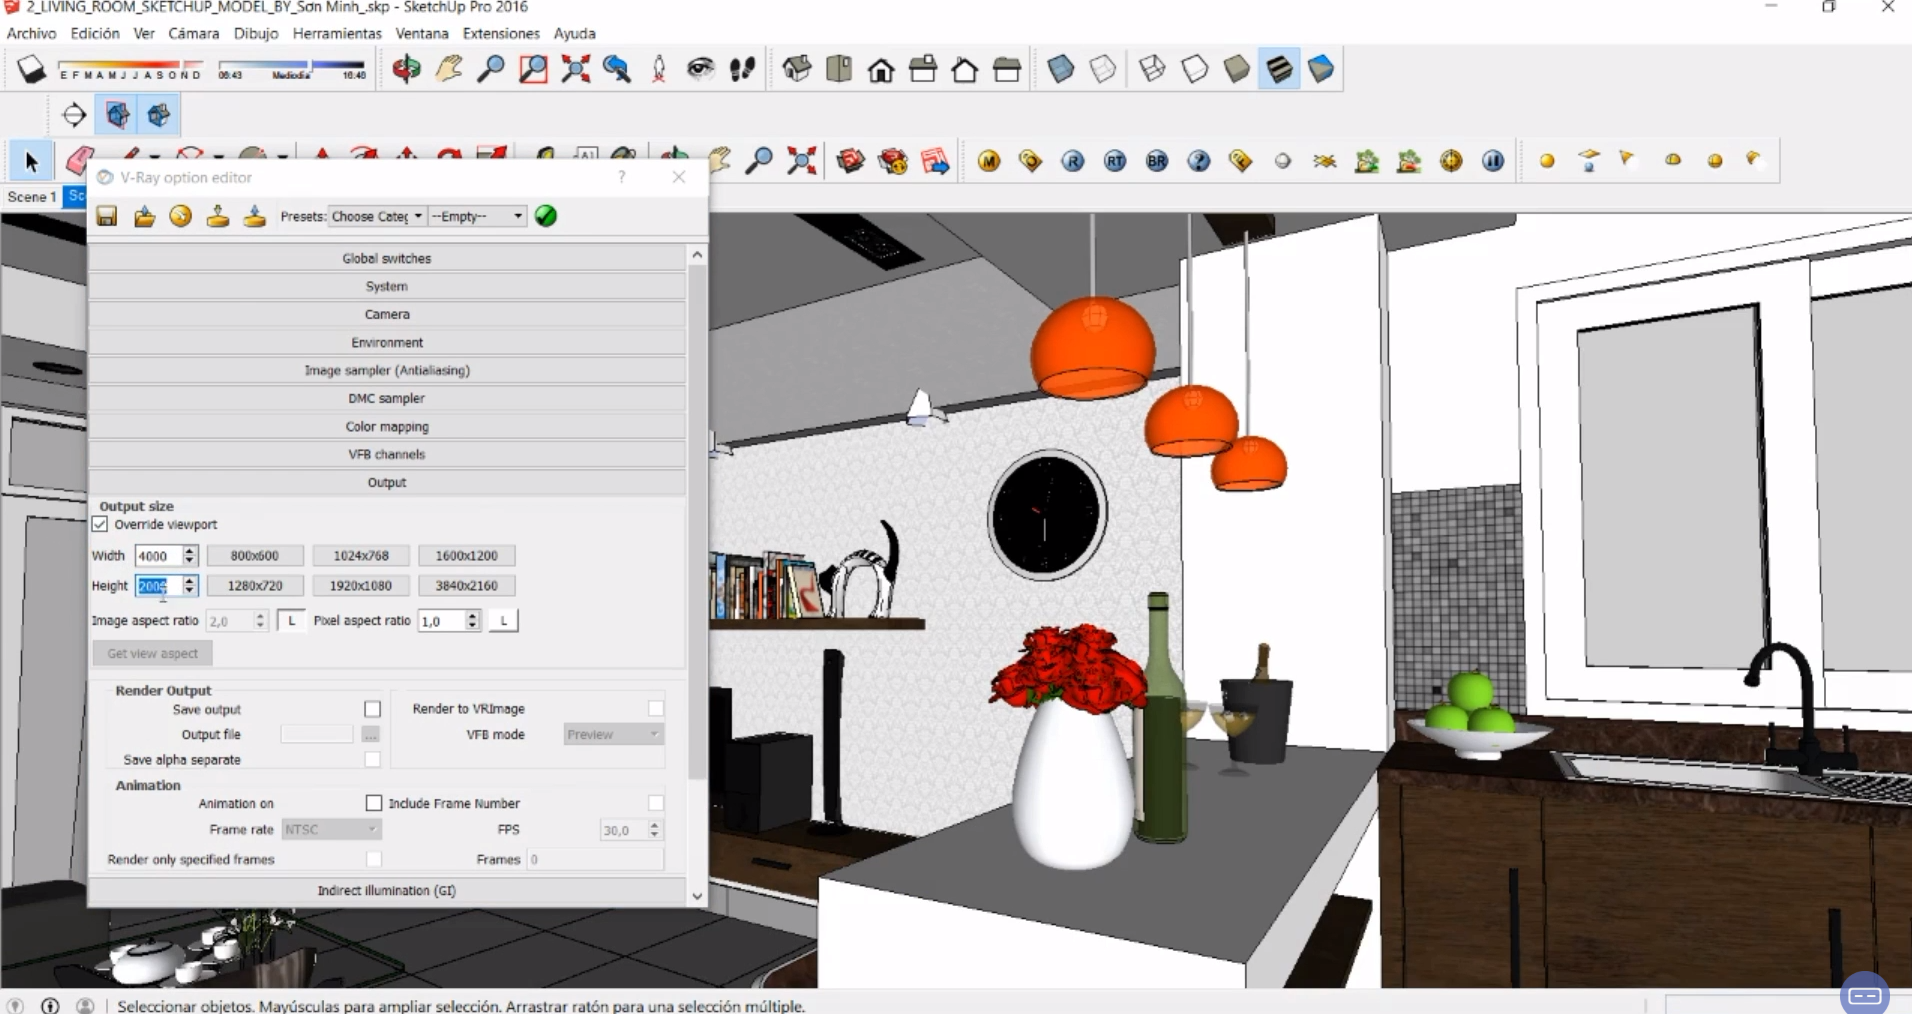
Task: Click the V-Ray material editor M icon
Action: pos(989,161)
